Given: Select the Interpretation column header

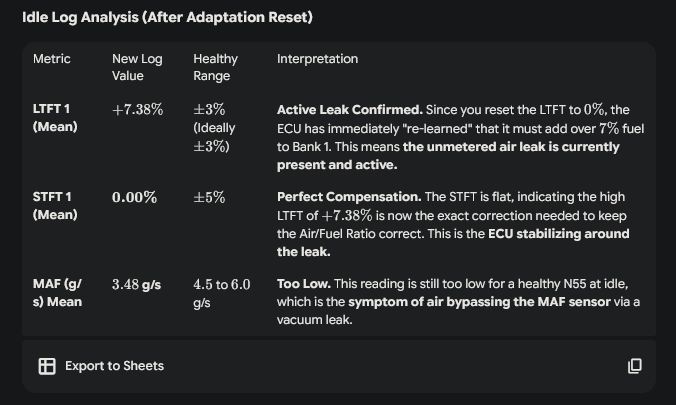Looking at the screenshot, I should pyautogui.click(x=317, y=59).
